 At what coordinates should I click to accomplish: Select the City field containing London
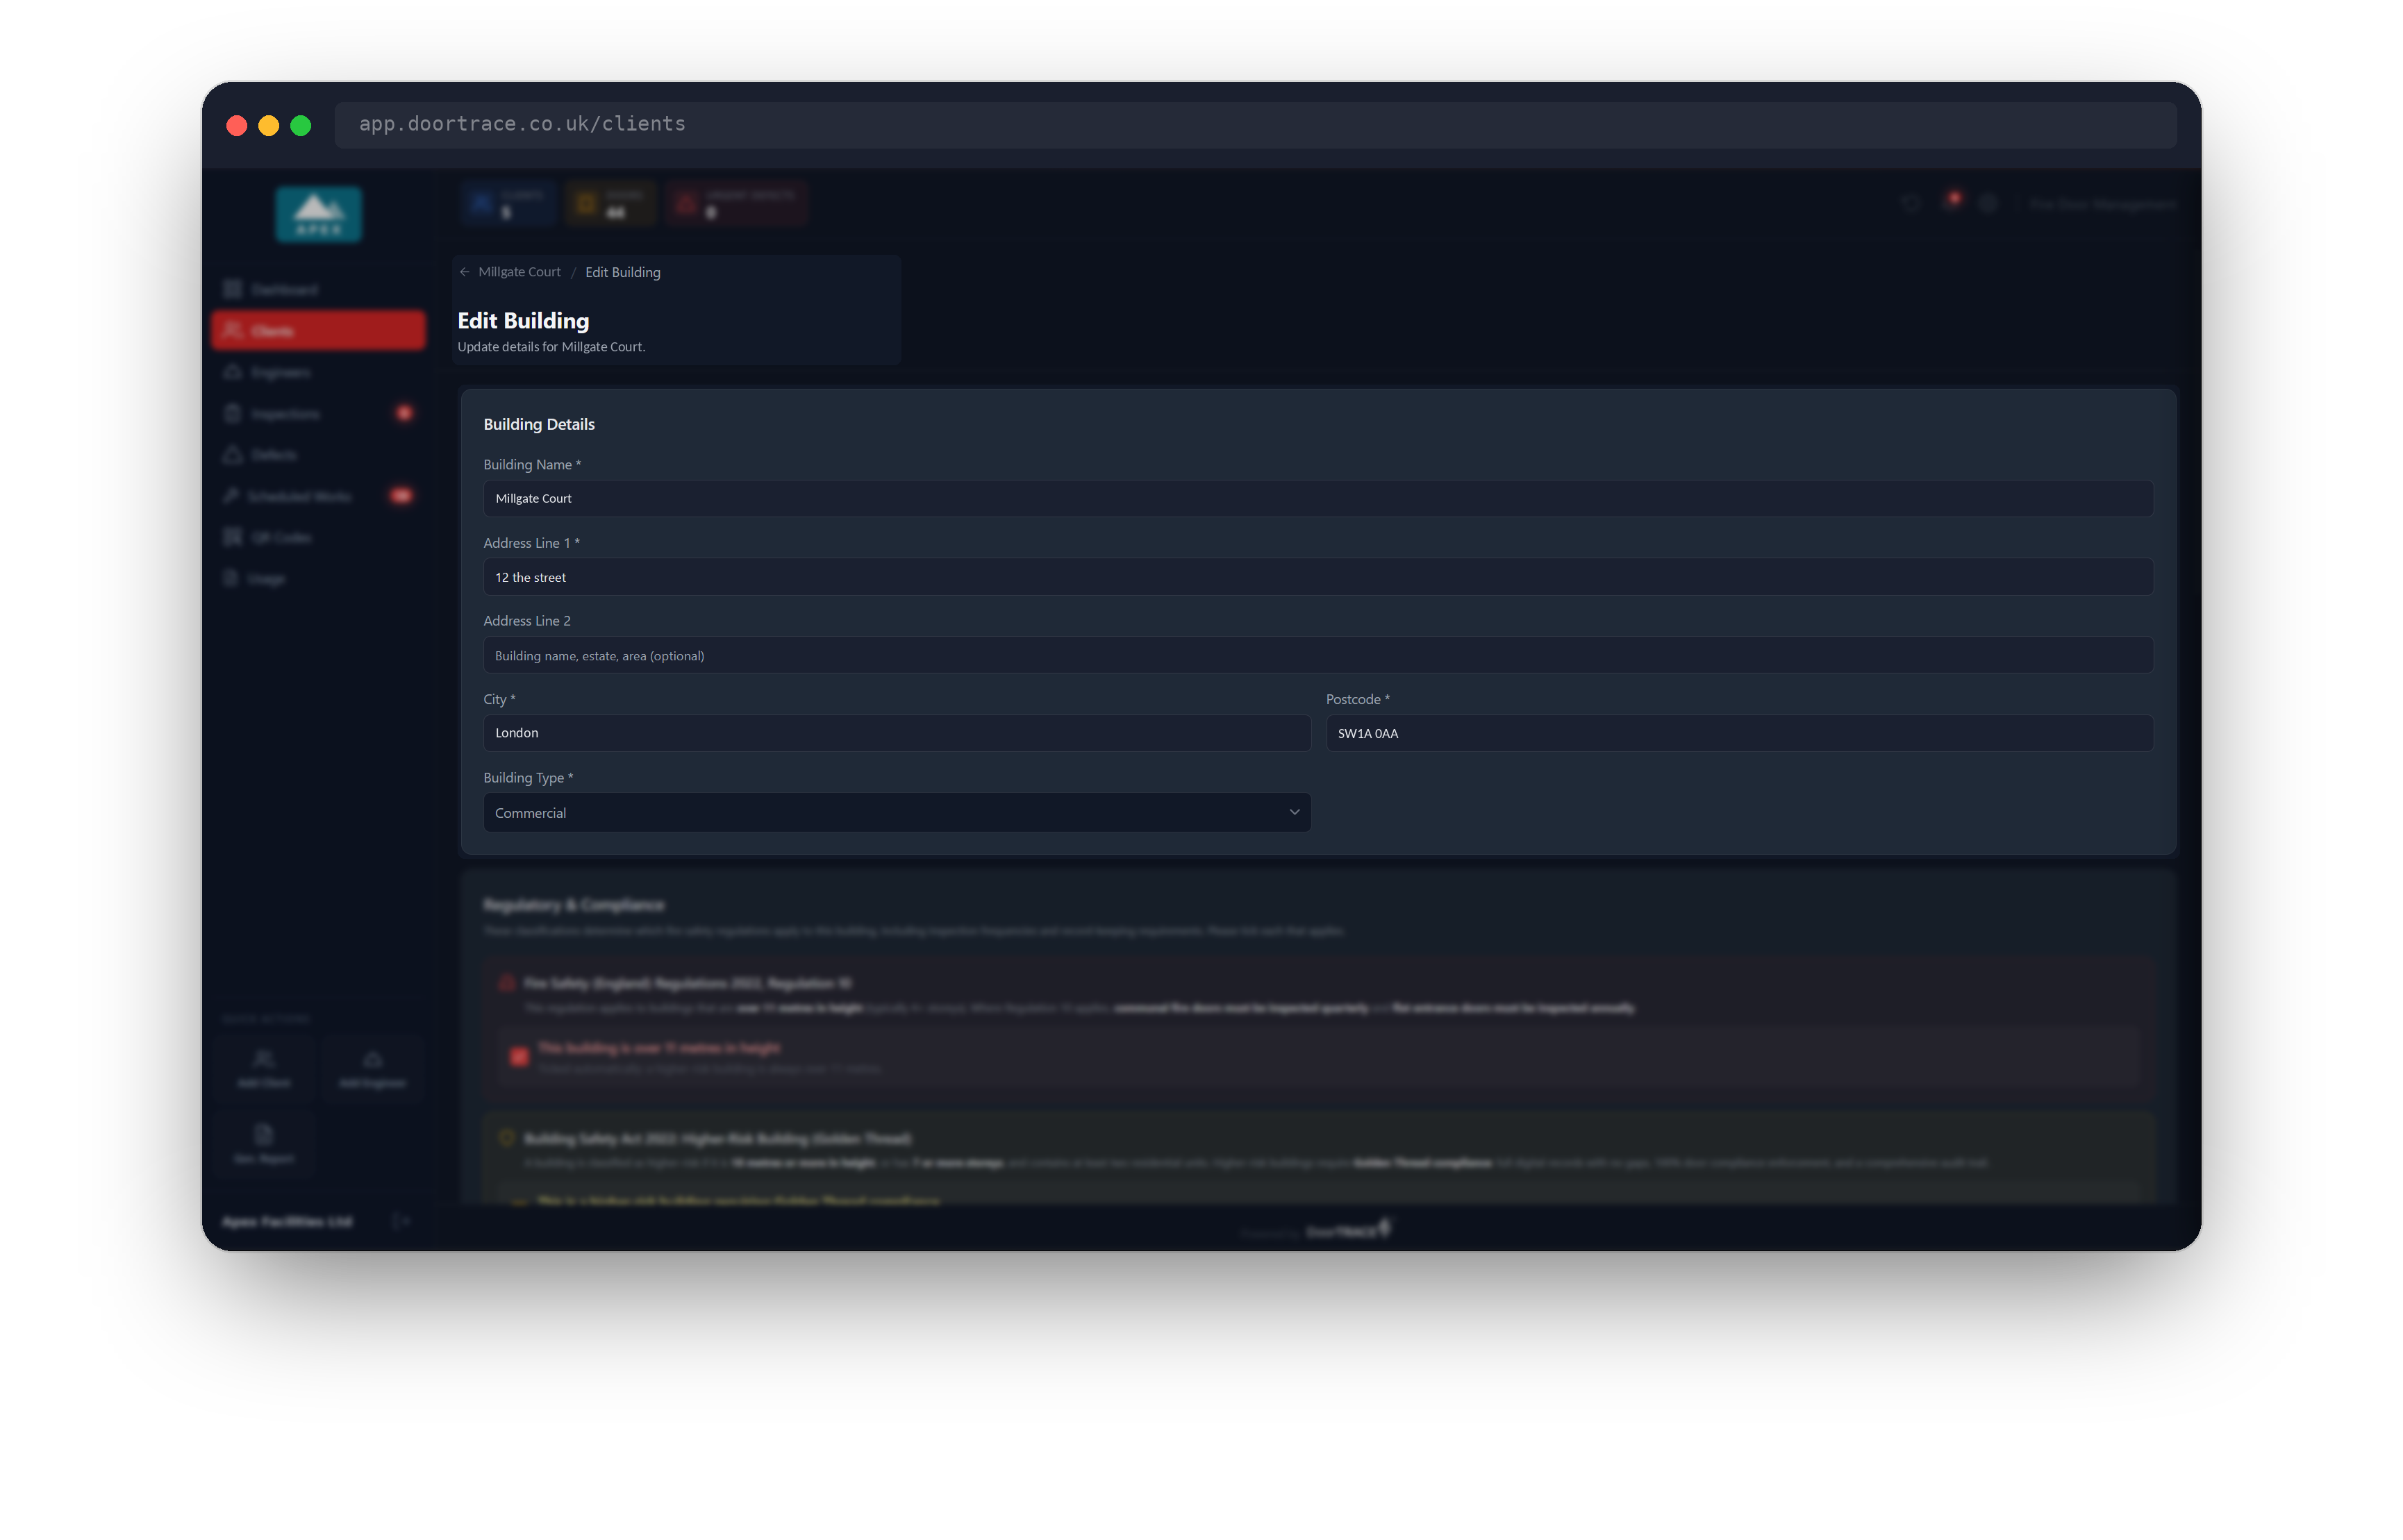(896, 733)
